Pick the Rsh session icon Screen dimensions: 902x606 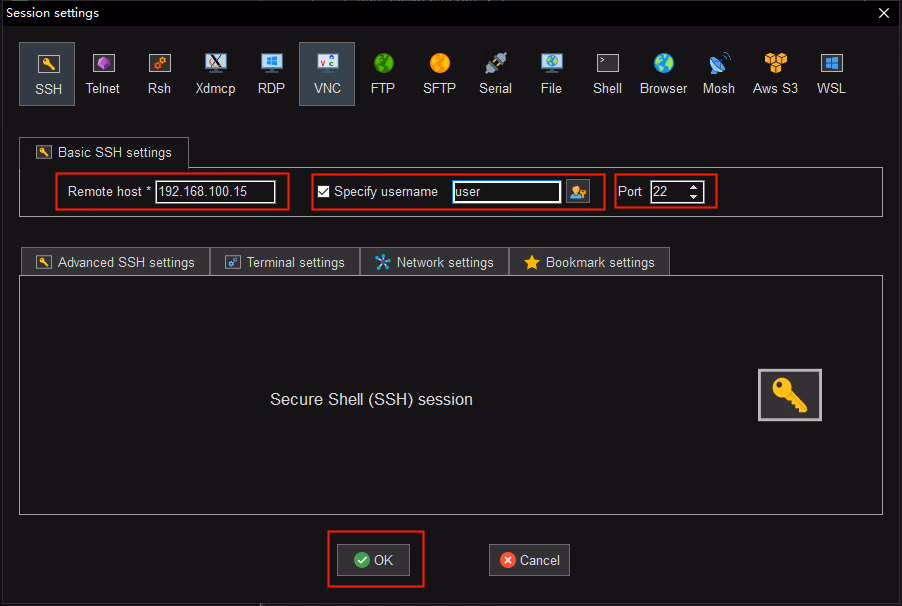(x=159, y=74)
